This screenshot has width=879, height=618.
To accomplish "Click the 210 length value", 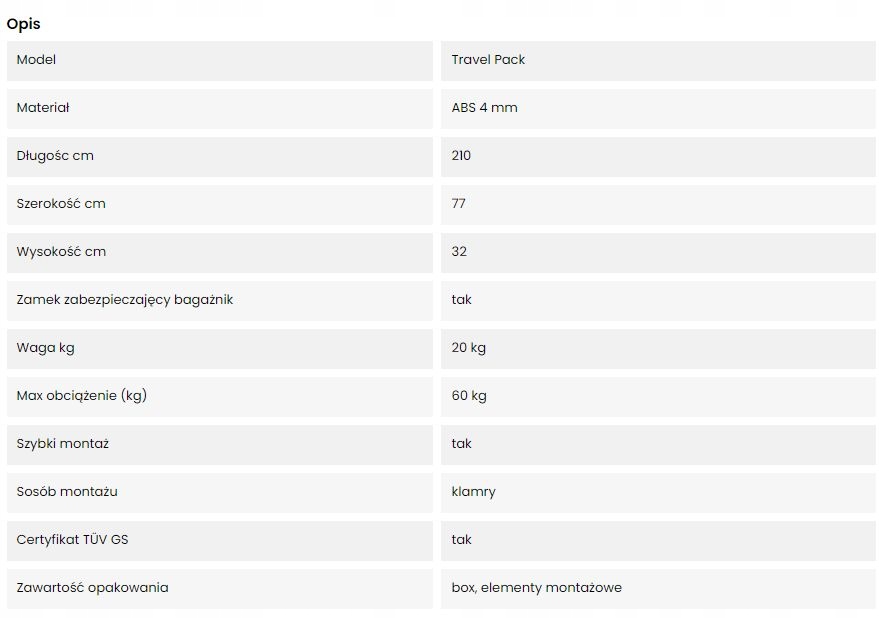I will click(x=461, y=156).
